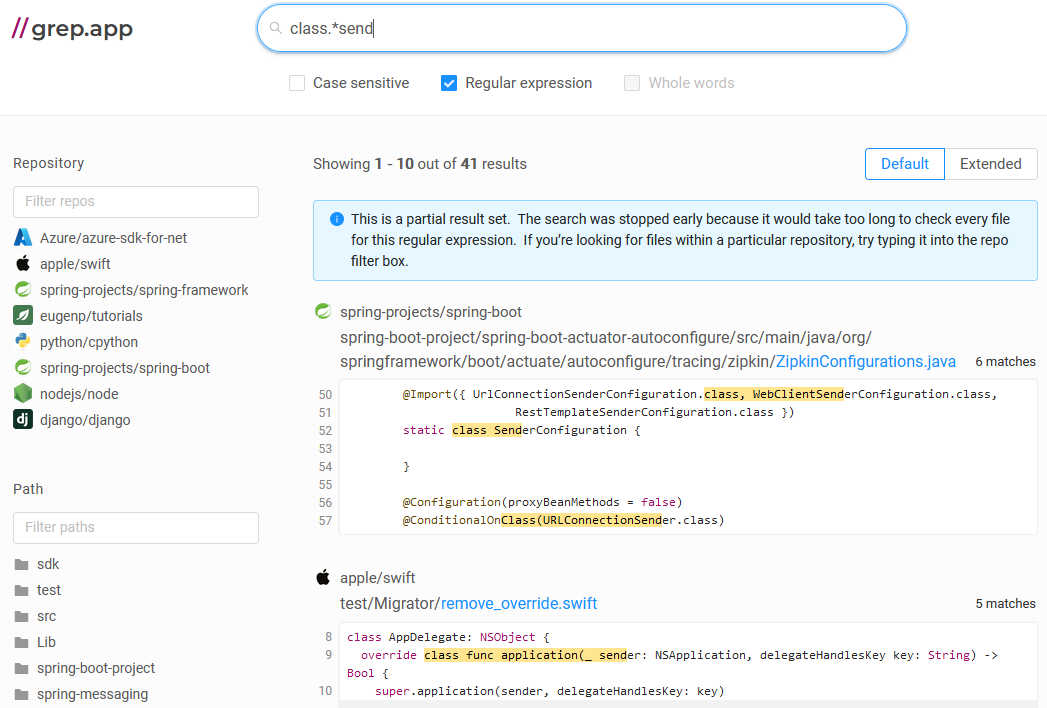The height and width of the screenshot is (708, 1047).
Task: Click the Spring icon beside spring-boot filter
Action: (23, 367)
